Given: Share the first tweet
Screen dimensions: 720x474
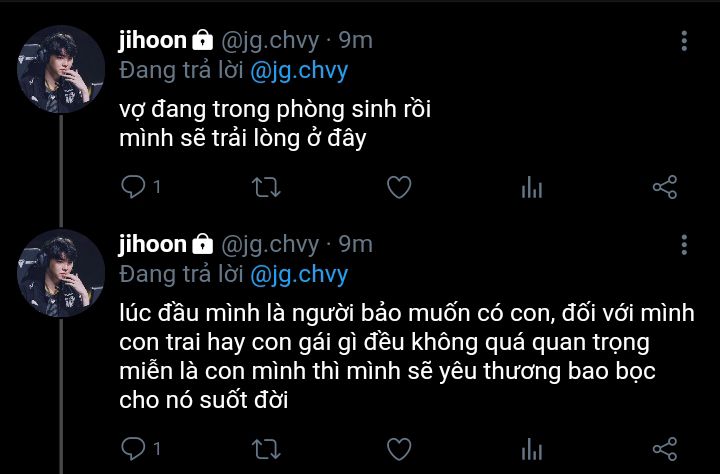Looking at the screenshot, I should pyautogui.click(x=664, y=187).
